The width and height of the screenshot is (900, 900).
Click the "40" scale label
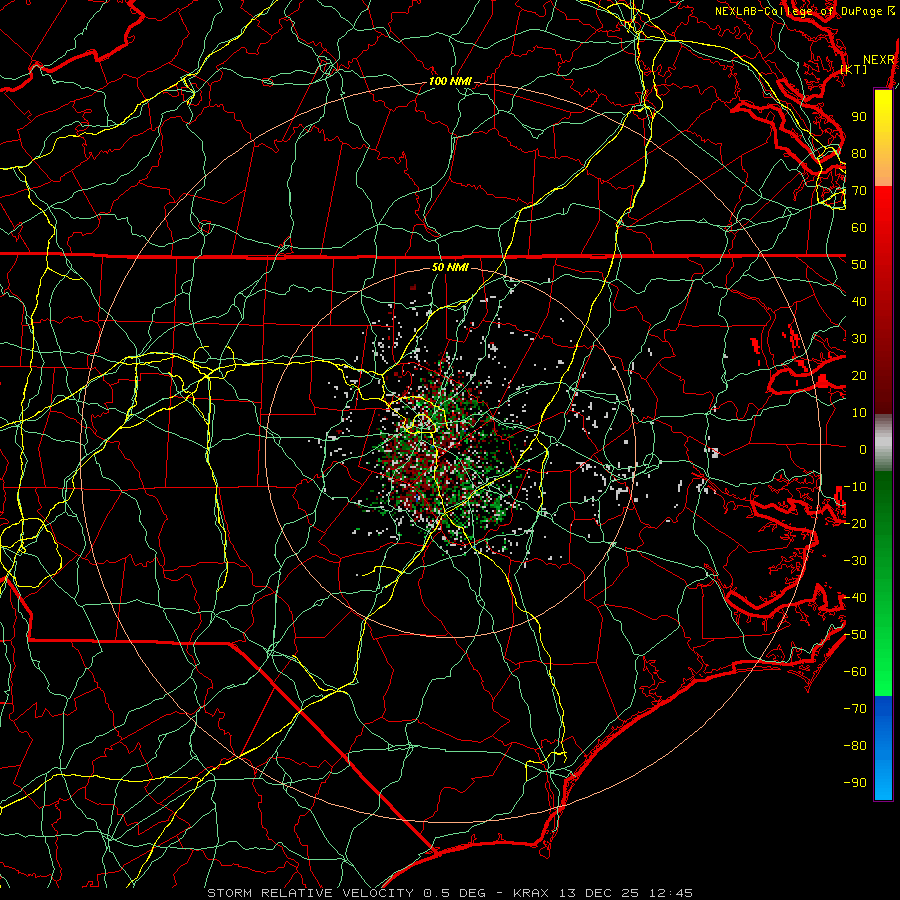859,302
